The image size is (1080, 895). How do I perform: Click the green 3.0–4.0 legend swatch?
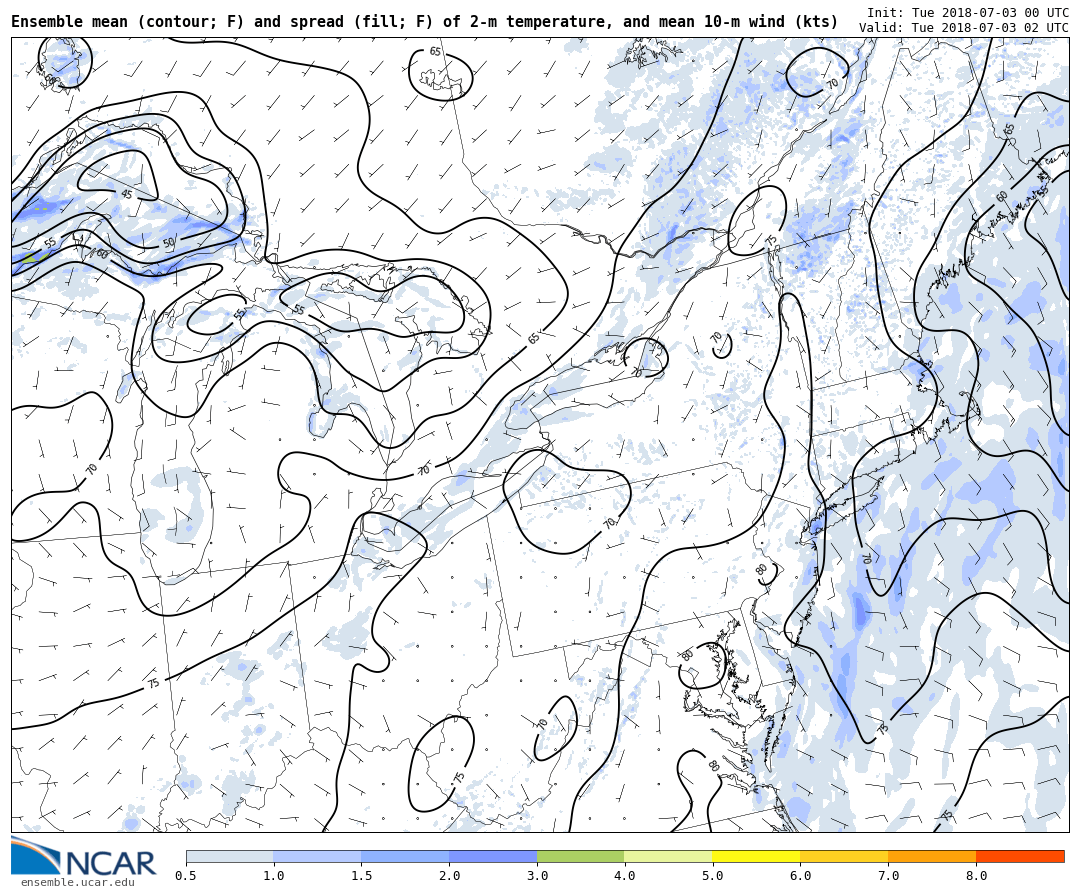click(581, 856)
